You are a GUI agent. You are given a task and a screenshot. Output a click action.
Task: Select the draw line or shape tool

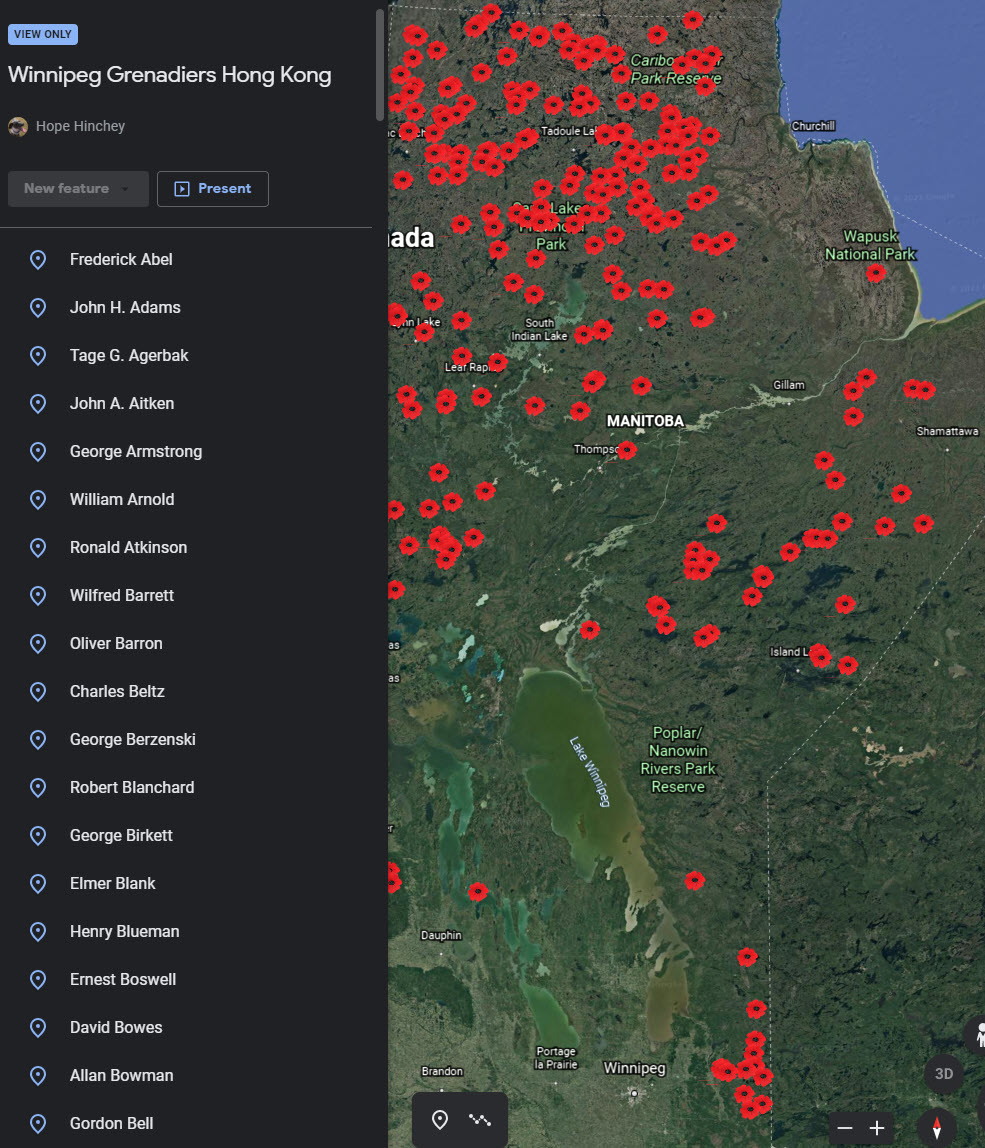coord(480,1119)
